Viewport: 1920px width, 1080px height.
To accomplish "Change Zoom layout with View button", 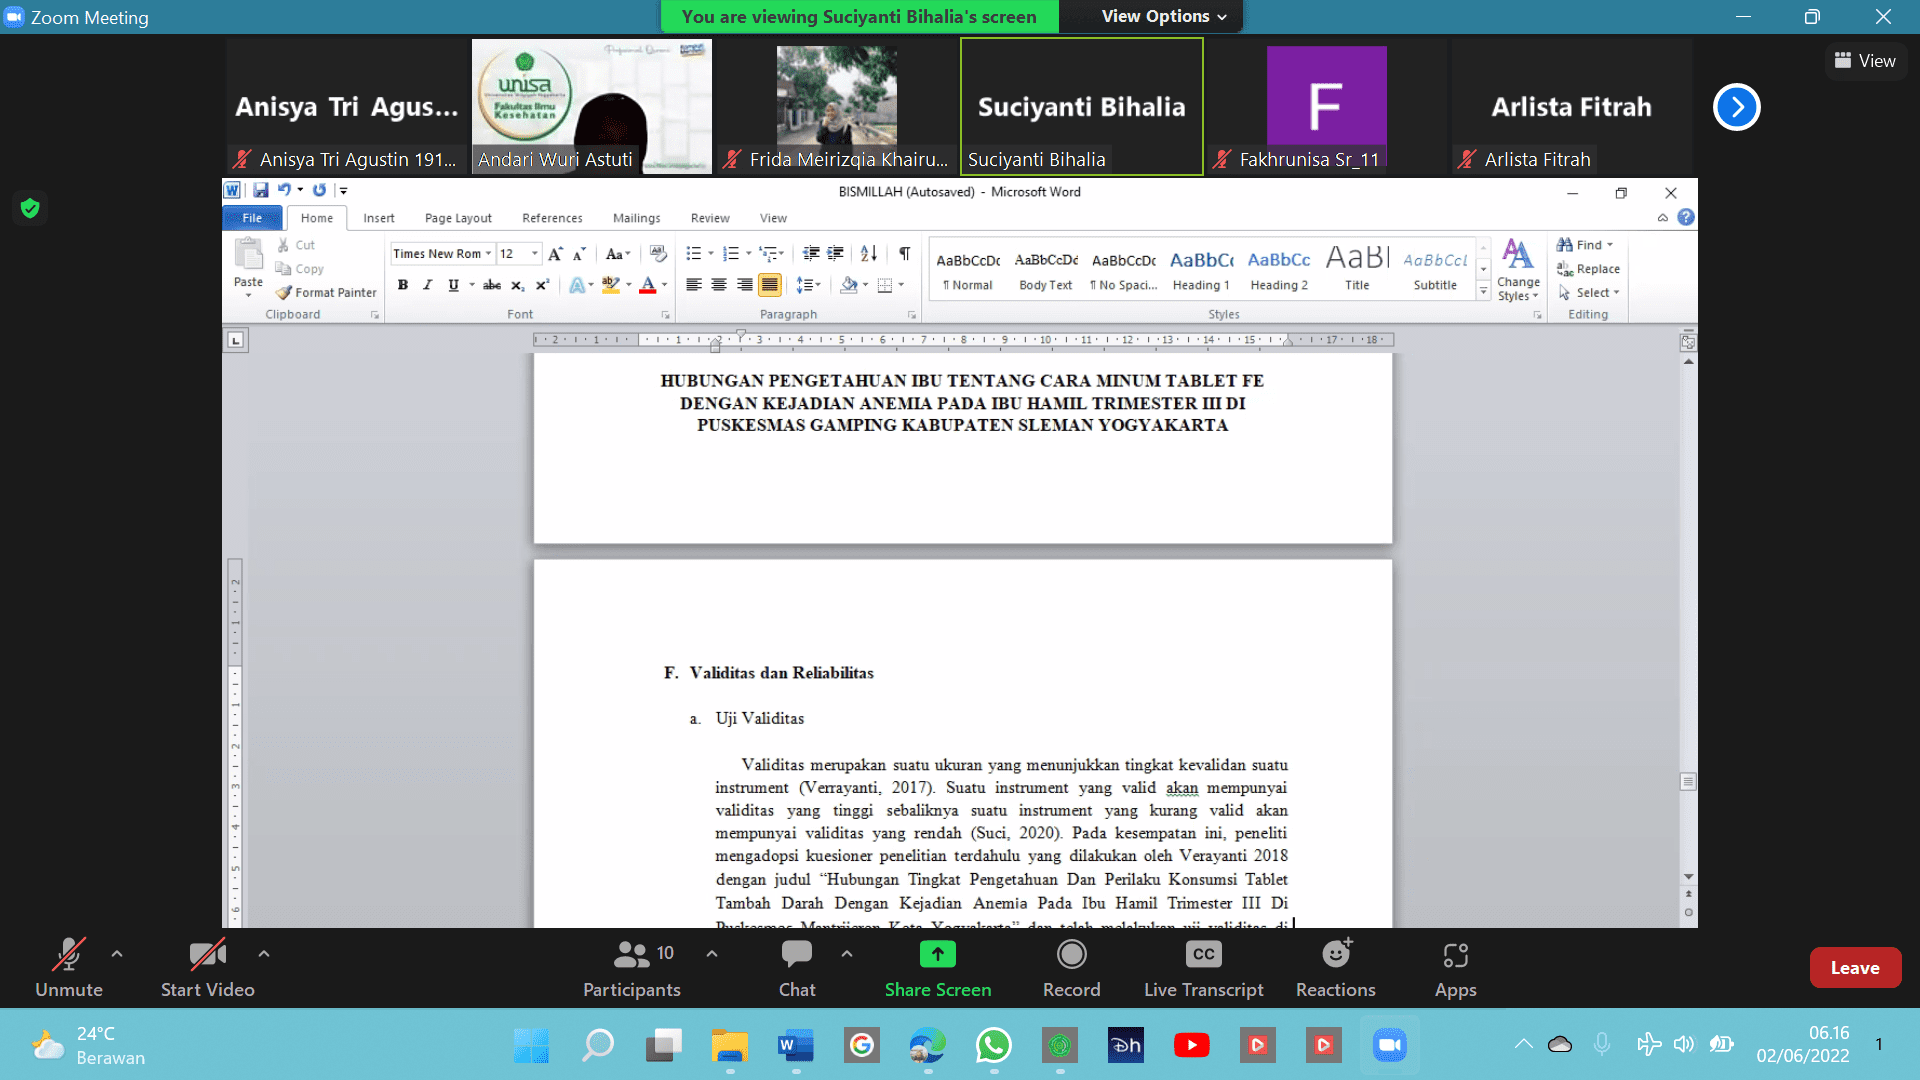I will click(1865, 61).
